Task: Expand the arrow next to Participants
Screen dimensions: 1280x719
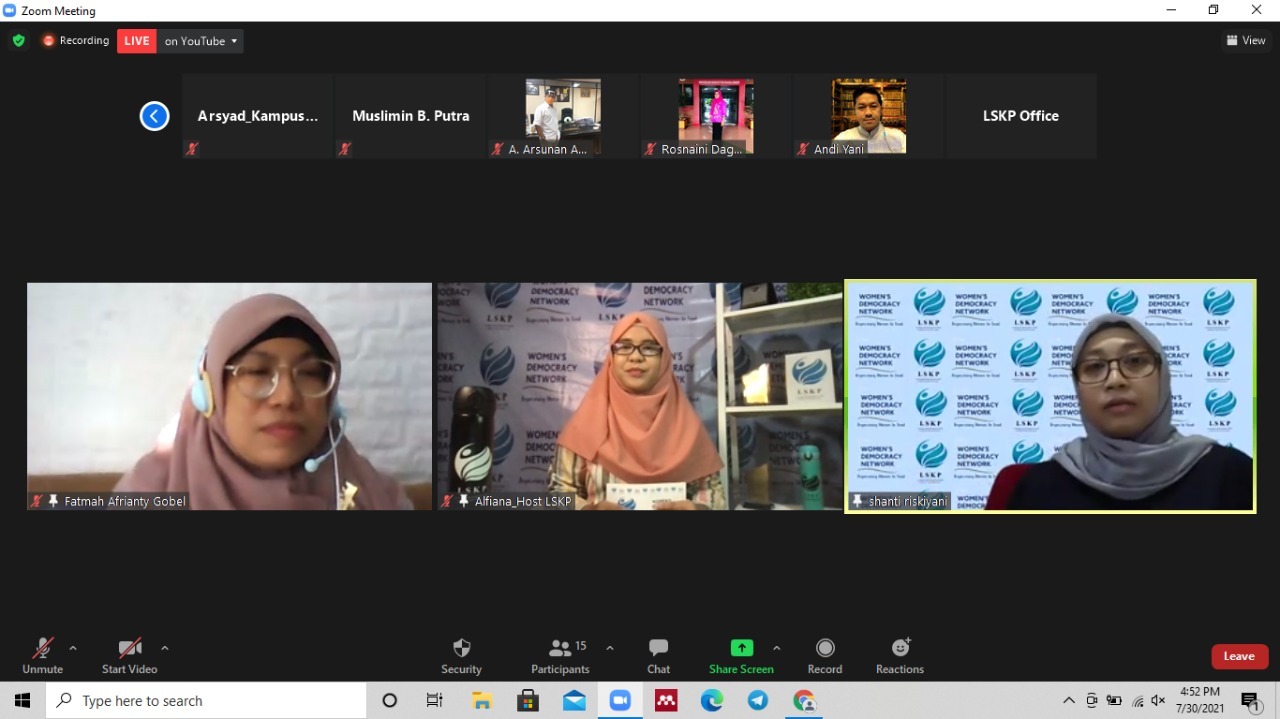Action: click(x=610, y=648)
